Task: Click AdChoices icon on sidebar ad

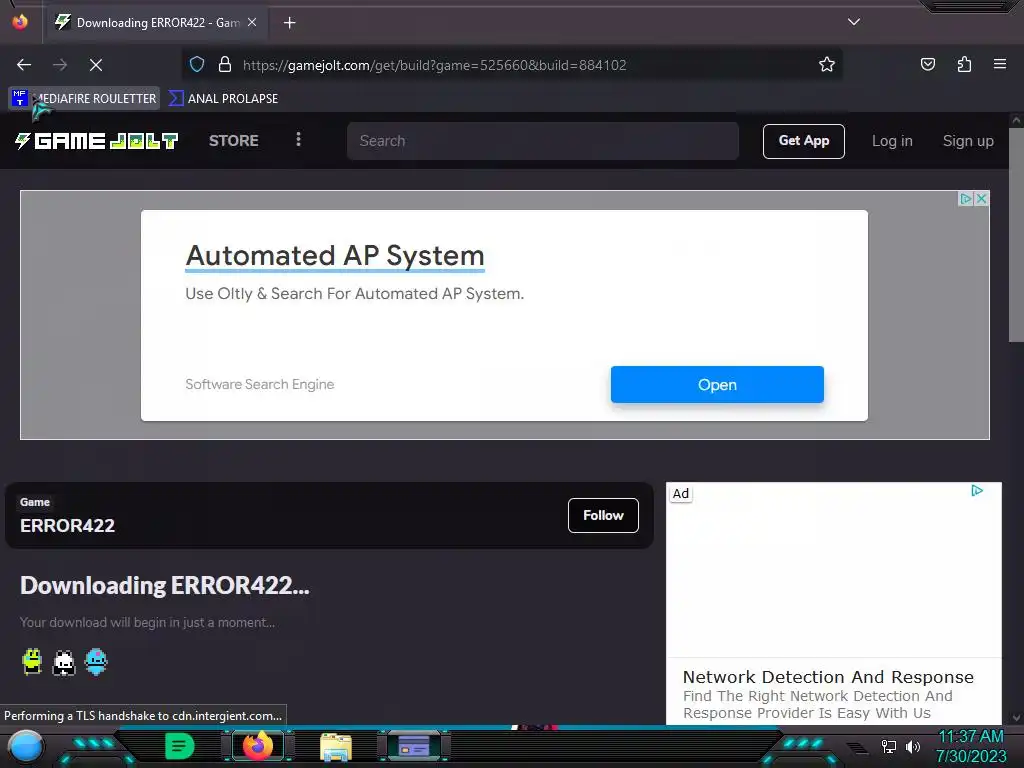Action: tap(977, 490)
